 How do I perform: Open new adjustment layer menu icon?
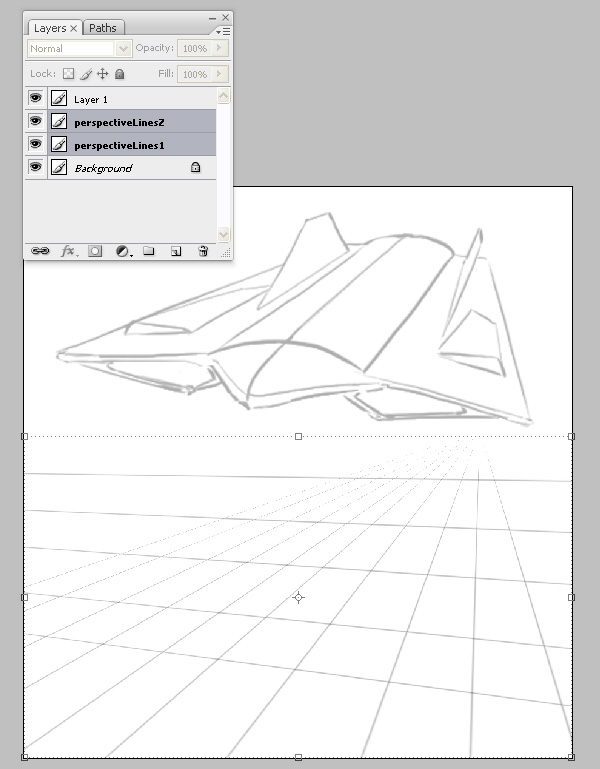tap(123, 251)
